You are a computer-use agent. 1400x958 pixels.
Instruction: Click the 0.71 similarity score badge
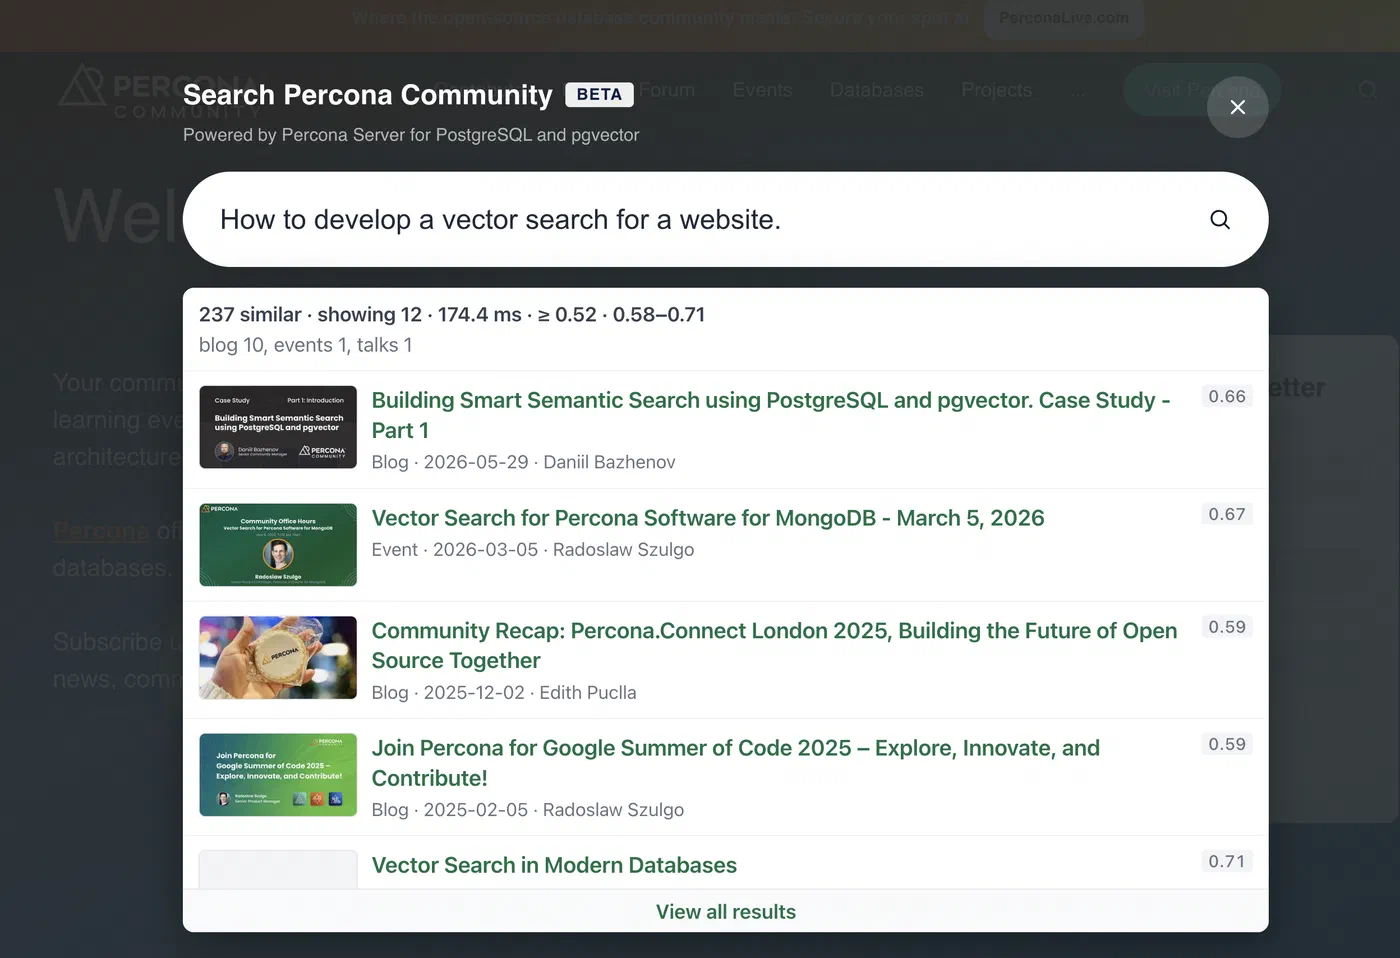click(x=1227, y=862)
